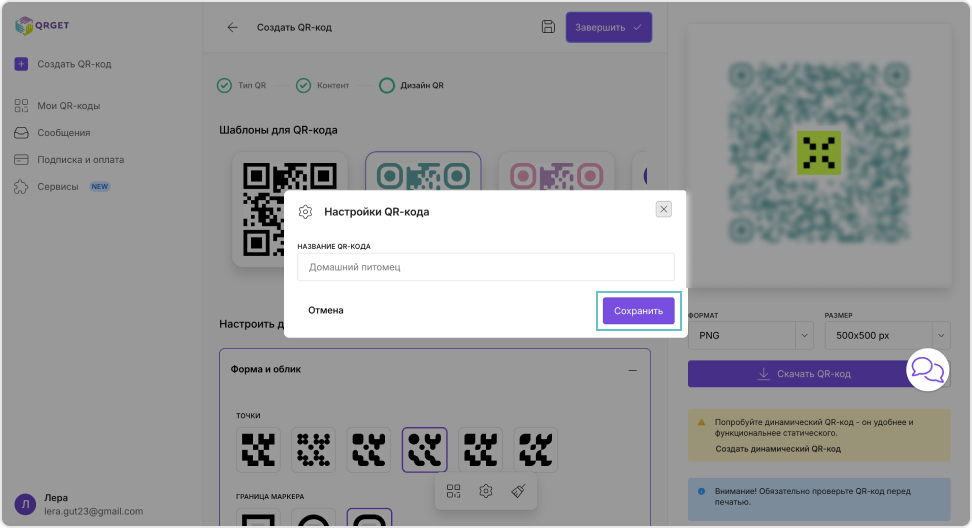The width and height of the screenshot is (972, 528).
Task: Open gear settings in floating toolbar
Action: (x=486, y=491)
